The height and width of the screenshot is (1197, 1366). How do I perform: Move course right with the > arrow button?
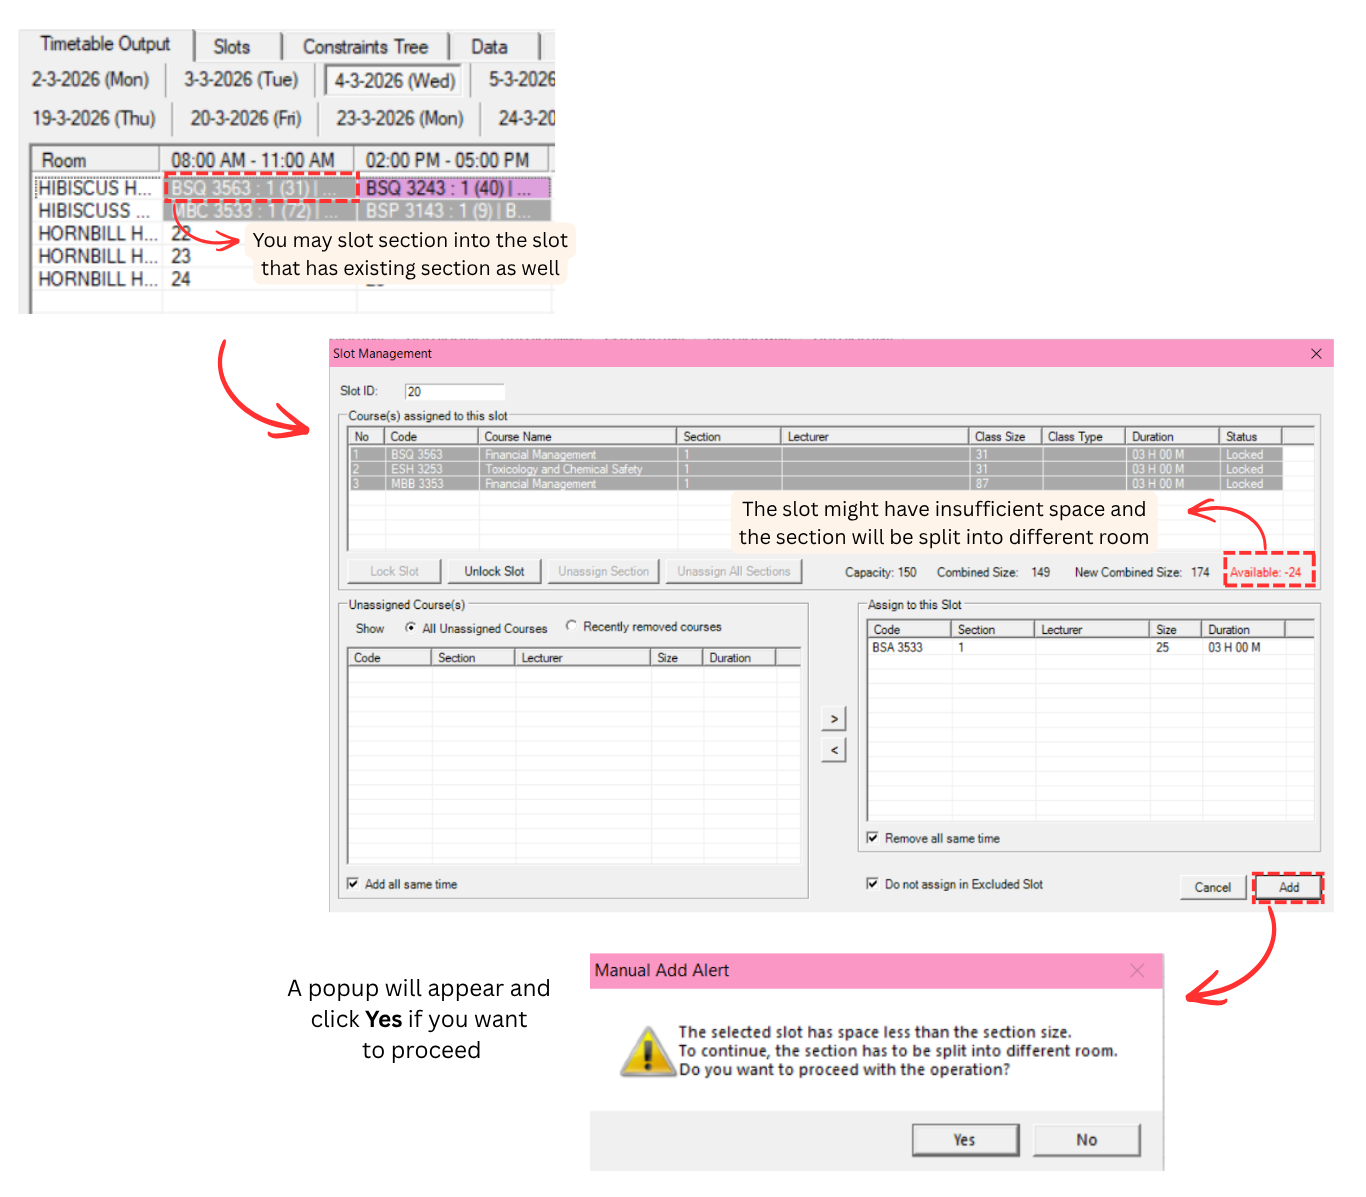tap(834, 718)
